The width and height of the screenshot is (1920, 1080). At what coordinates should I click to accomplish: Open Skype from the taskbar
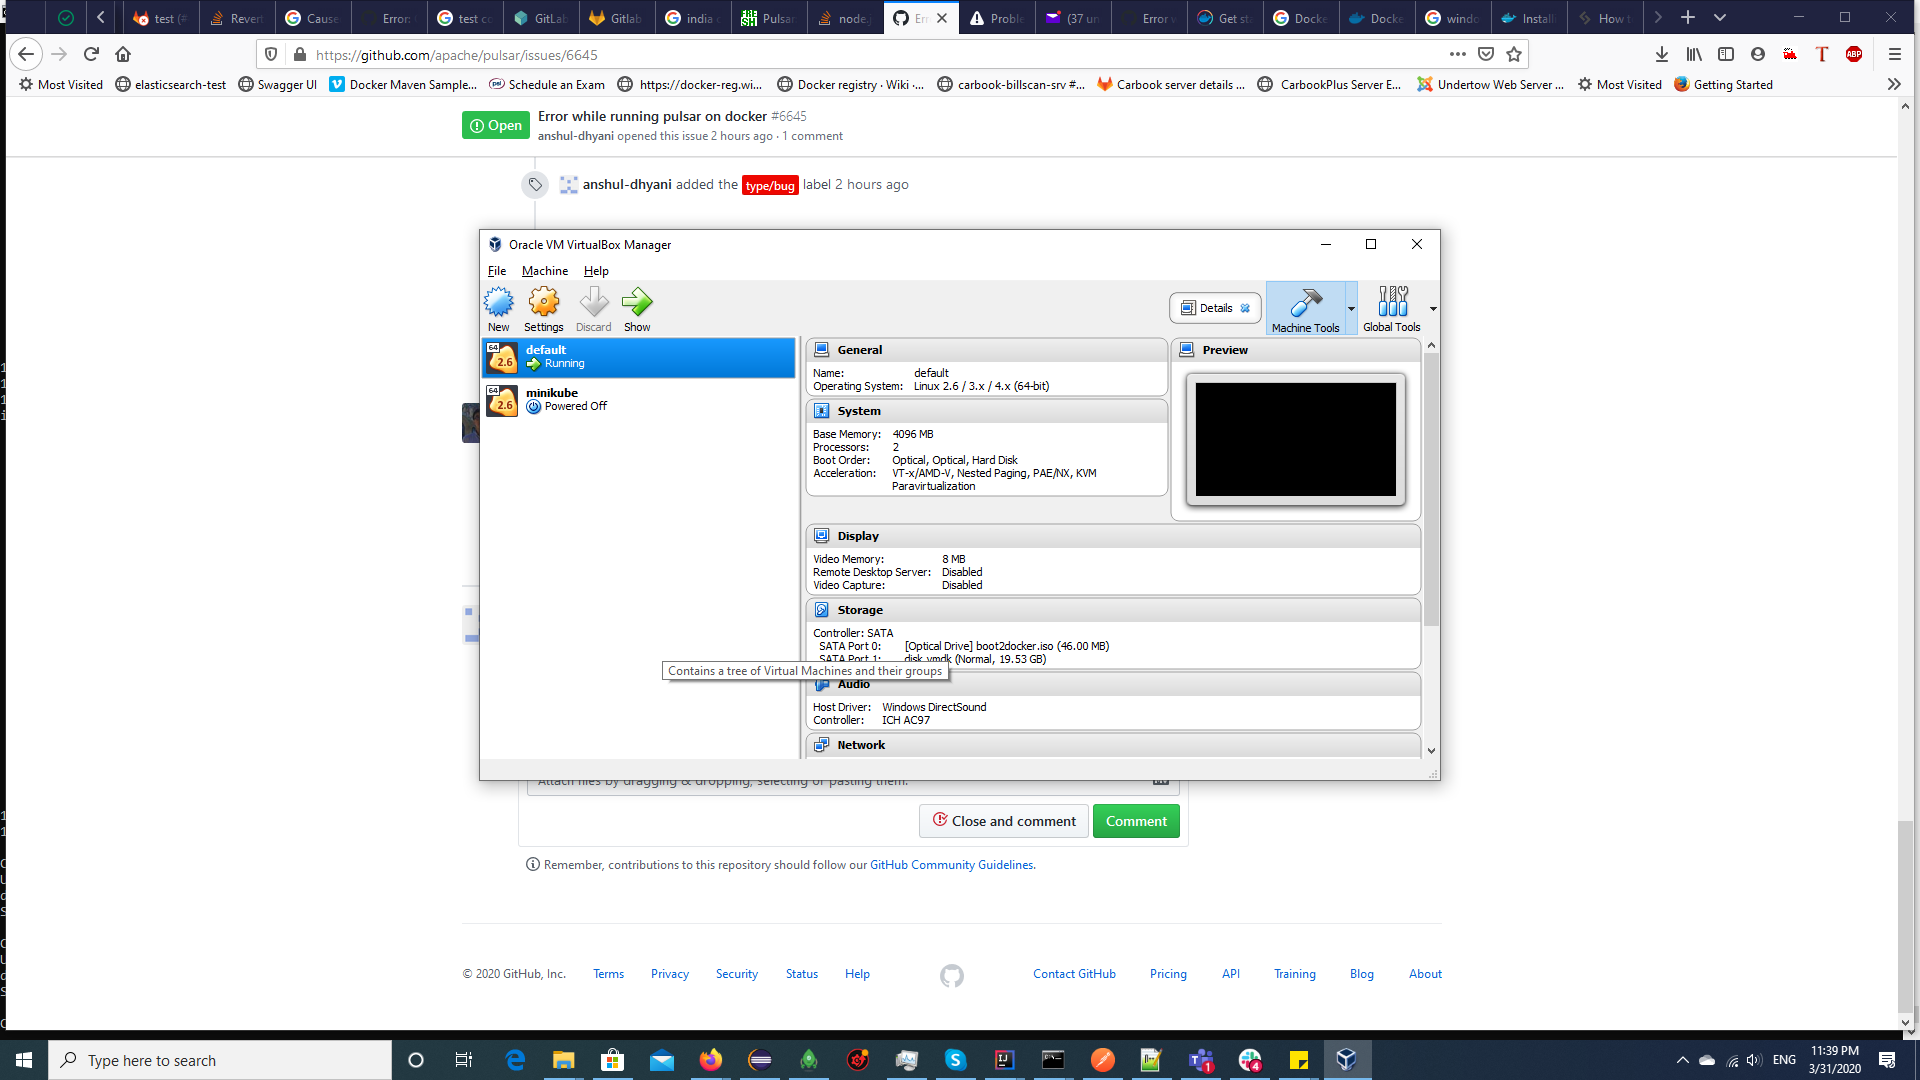(x=955, y=1060)
